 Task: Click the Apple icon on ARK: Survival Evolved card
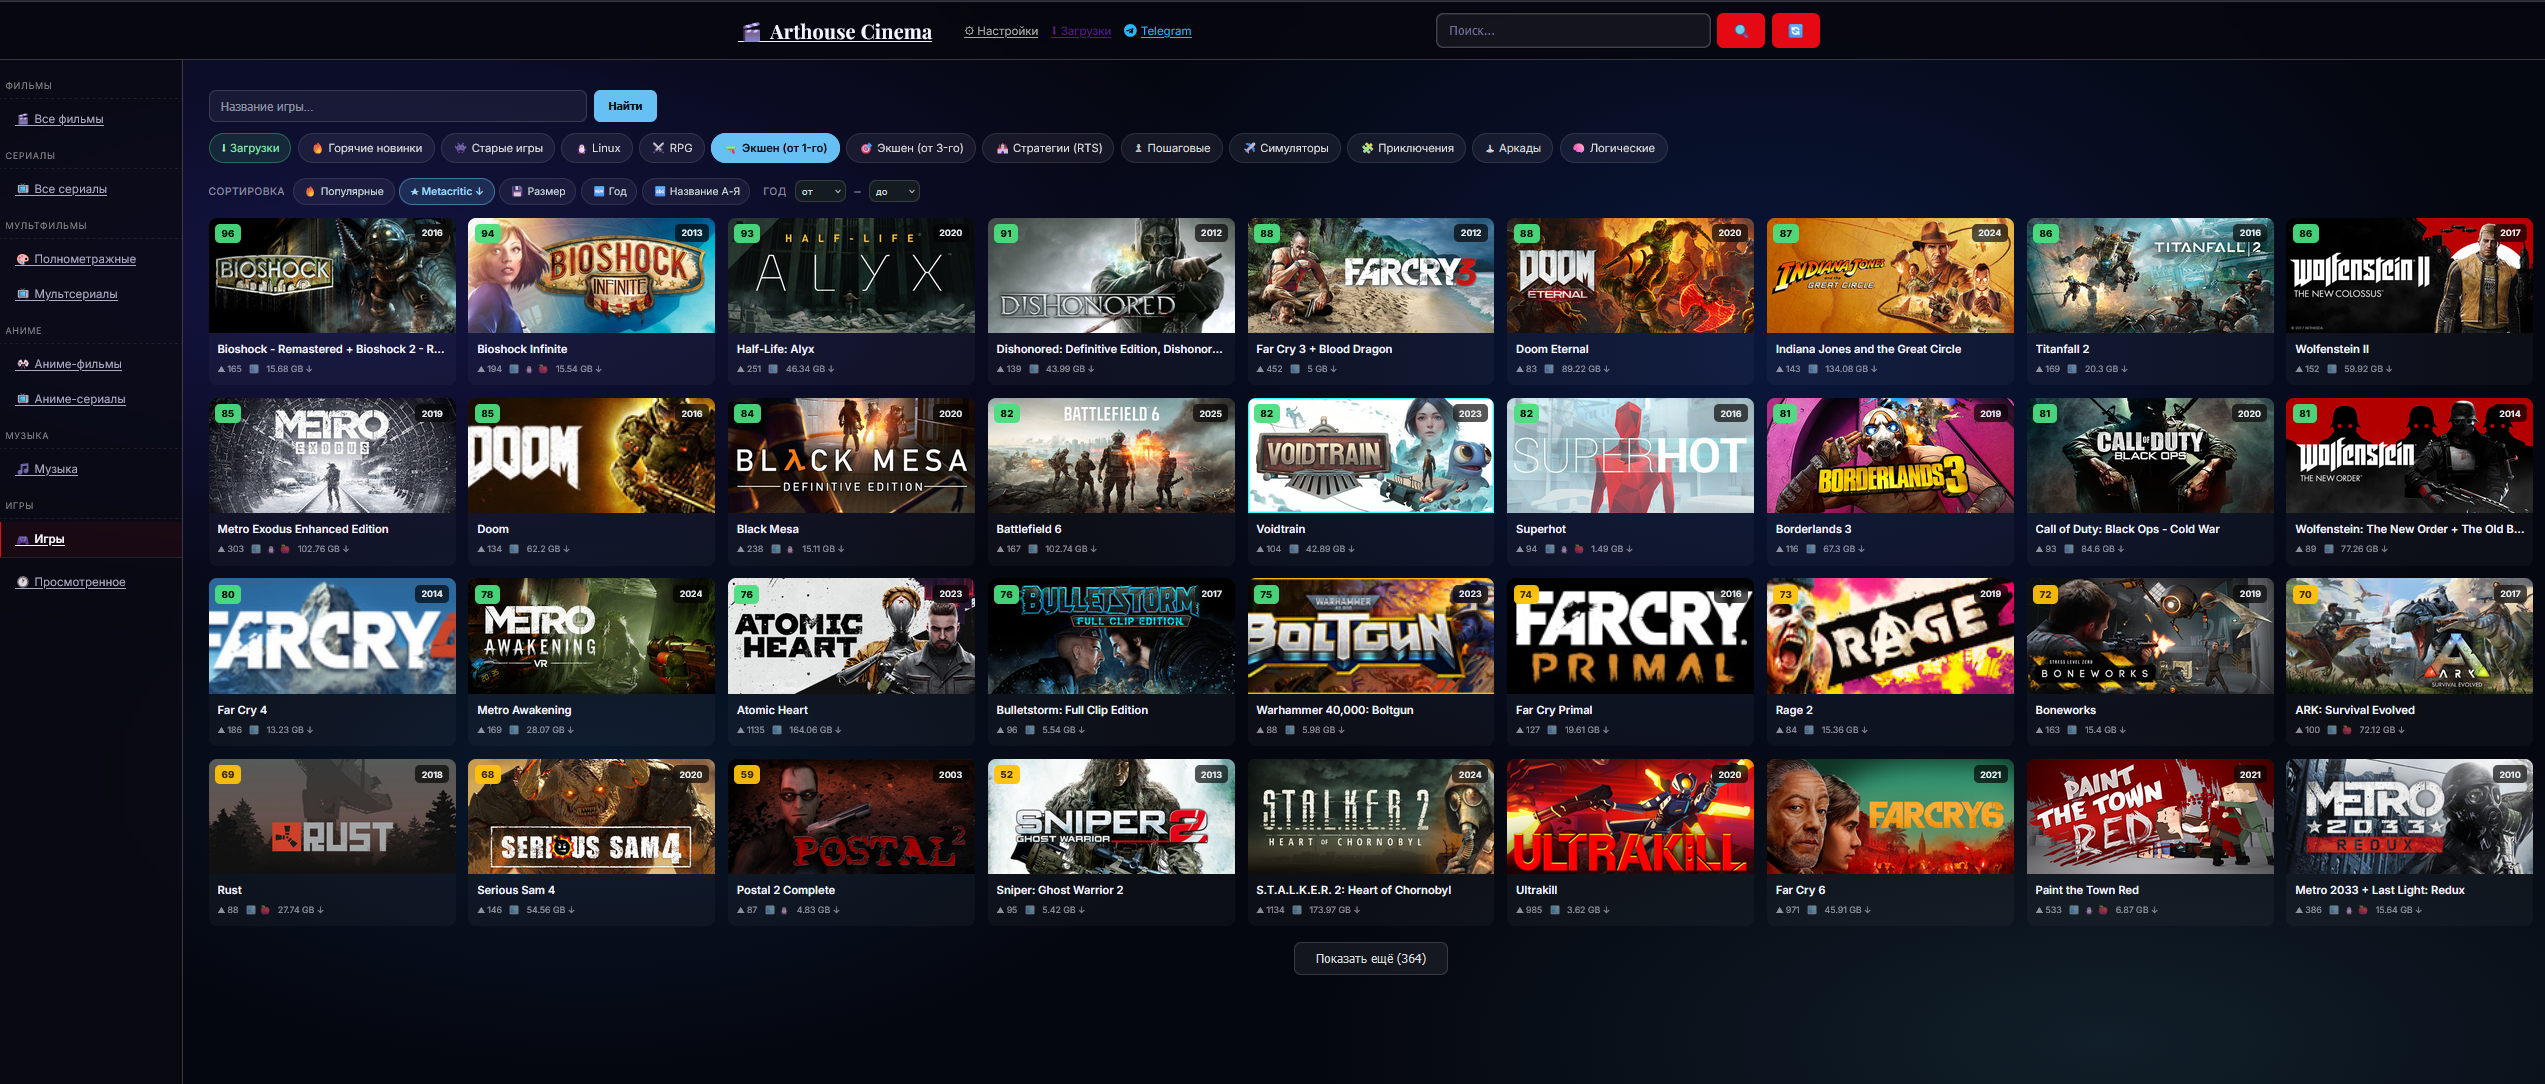click(x=2347, y=730)
